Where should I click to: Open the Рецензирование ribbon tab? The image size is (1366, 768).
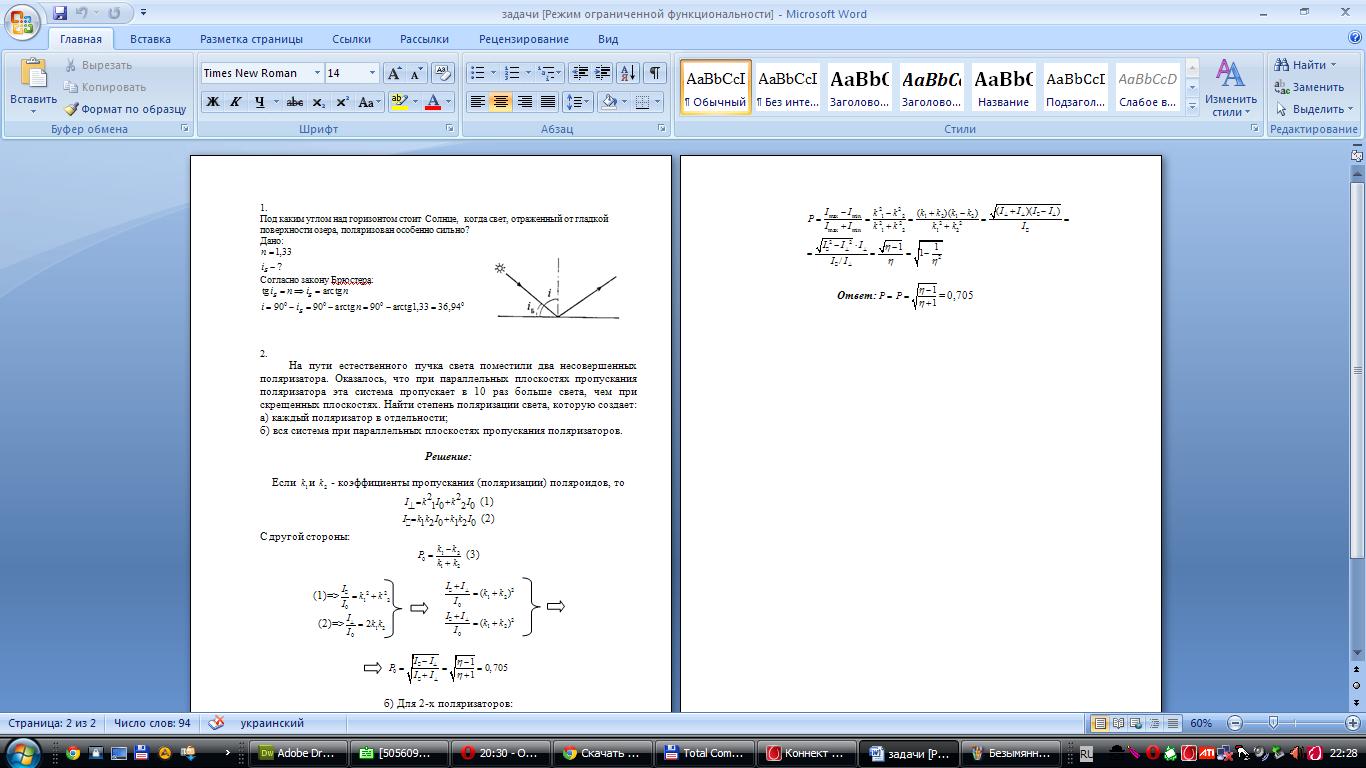523,39
